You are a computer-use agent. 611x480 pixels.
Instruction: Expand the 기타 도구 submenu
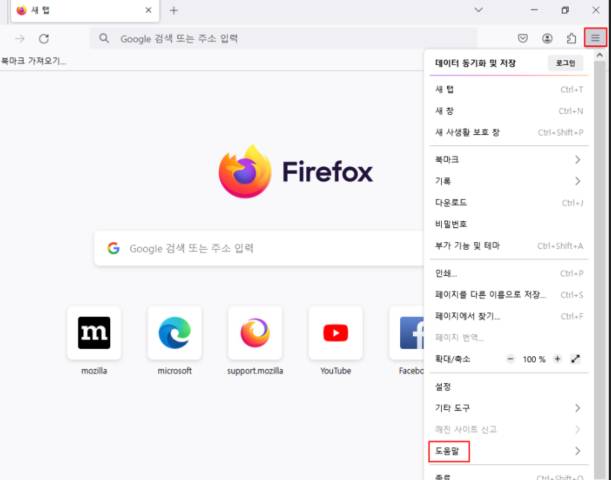(509, 408)
